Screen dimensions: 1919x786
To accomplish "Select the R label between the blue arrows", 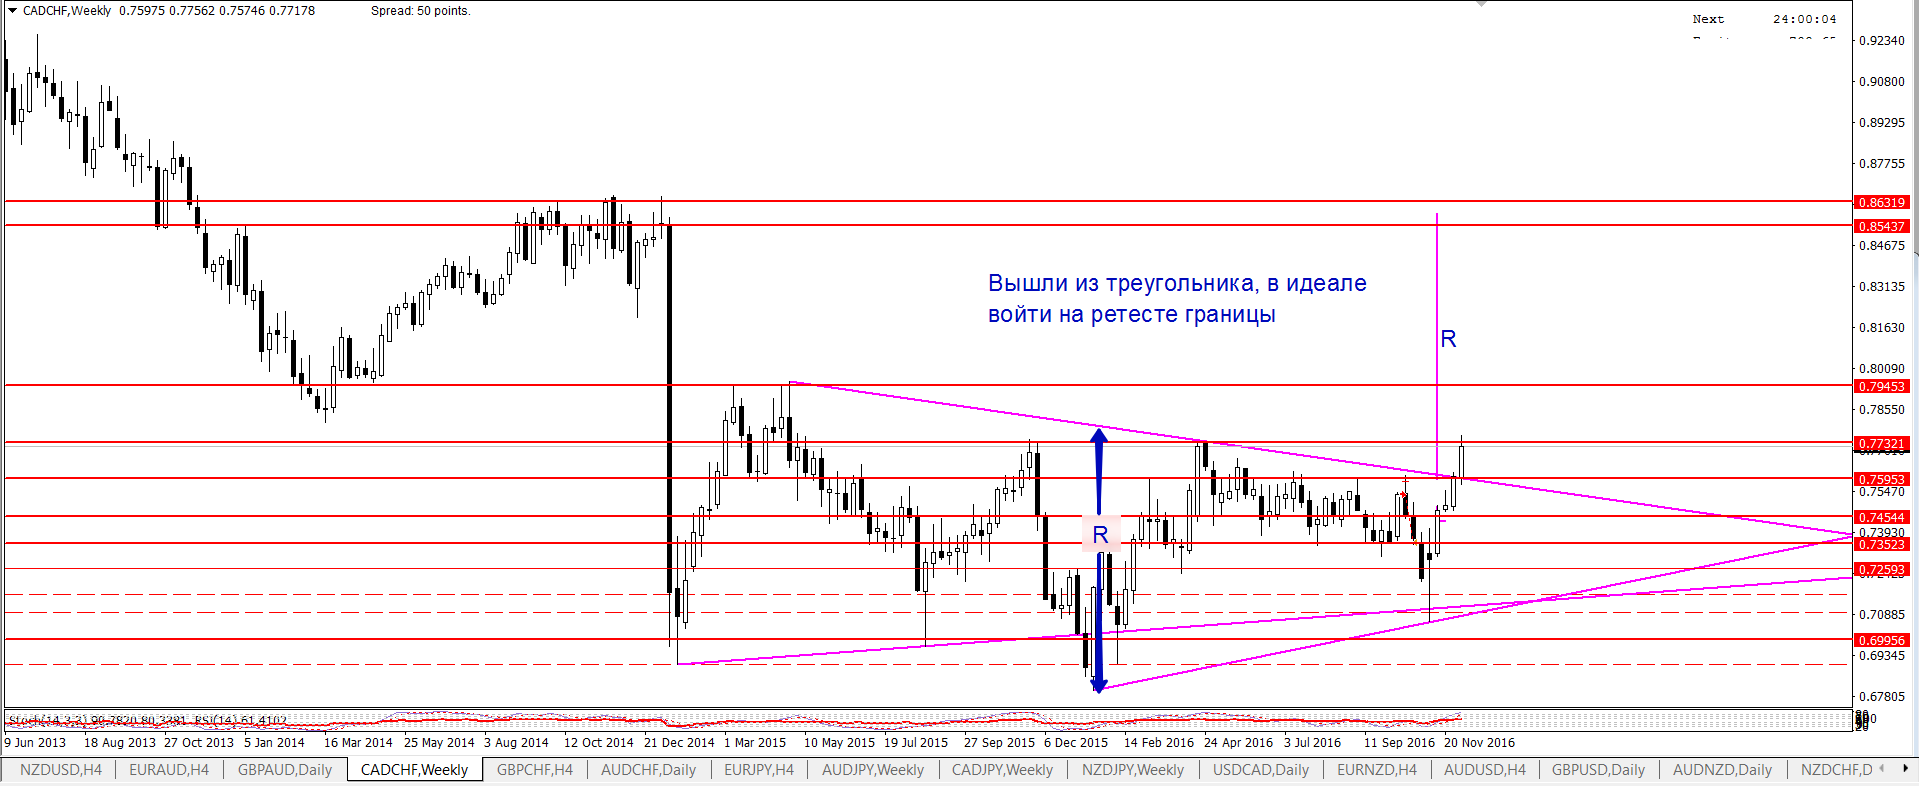I will click(x=1100, y=535).
